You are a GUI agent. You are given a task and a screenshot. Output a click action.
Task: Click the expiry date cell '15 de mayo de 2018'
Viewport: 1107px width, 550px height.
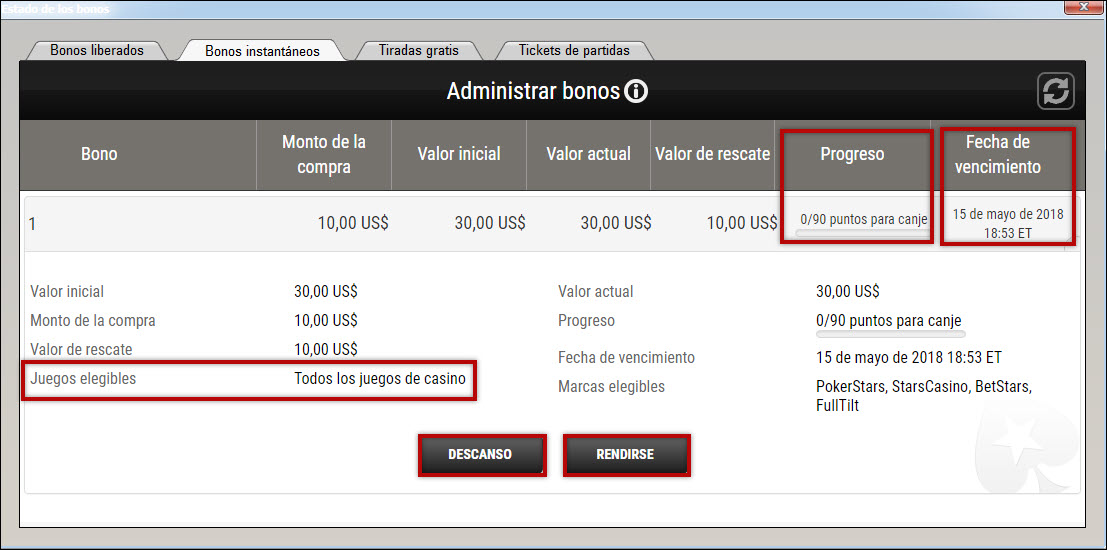pos(1007,223)
